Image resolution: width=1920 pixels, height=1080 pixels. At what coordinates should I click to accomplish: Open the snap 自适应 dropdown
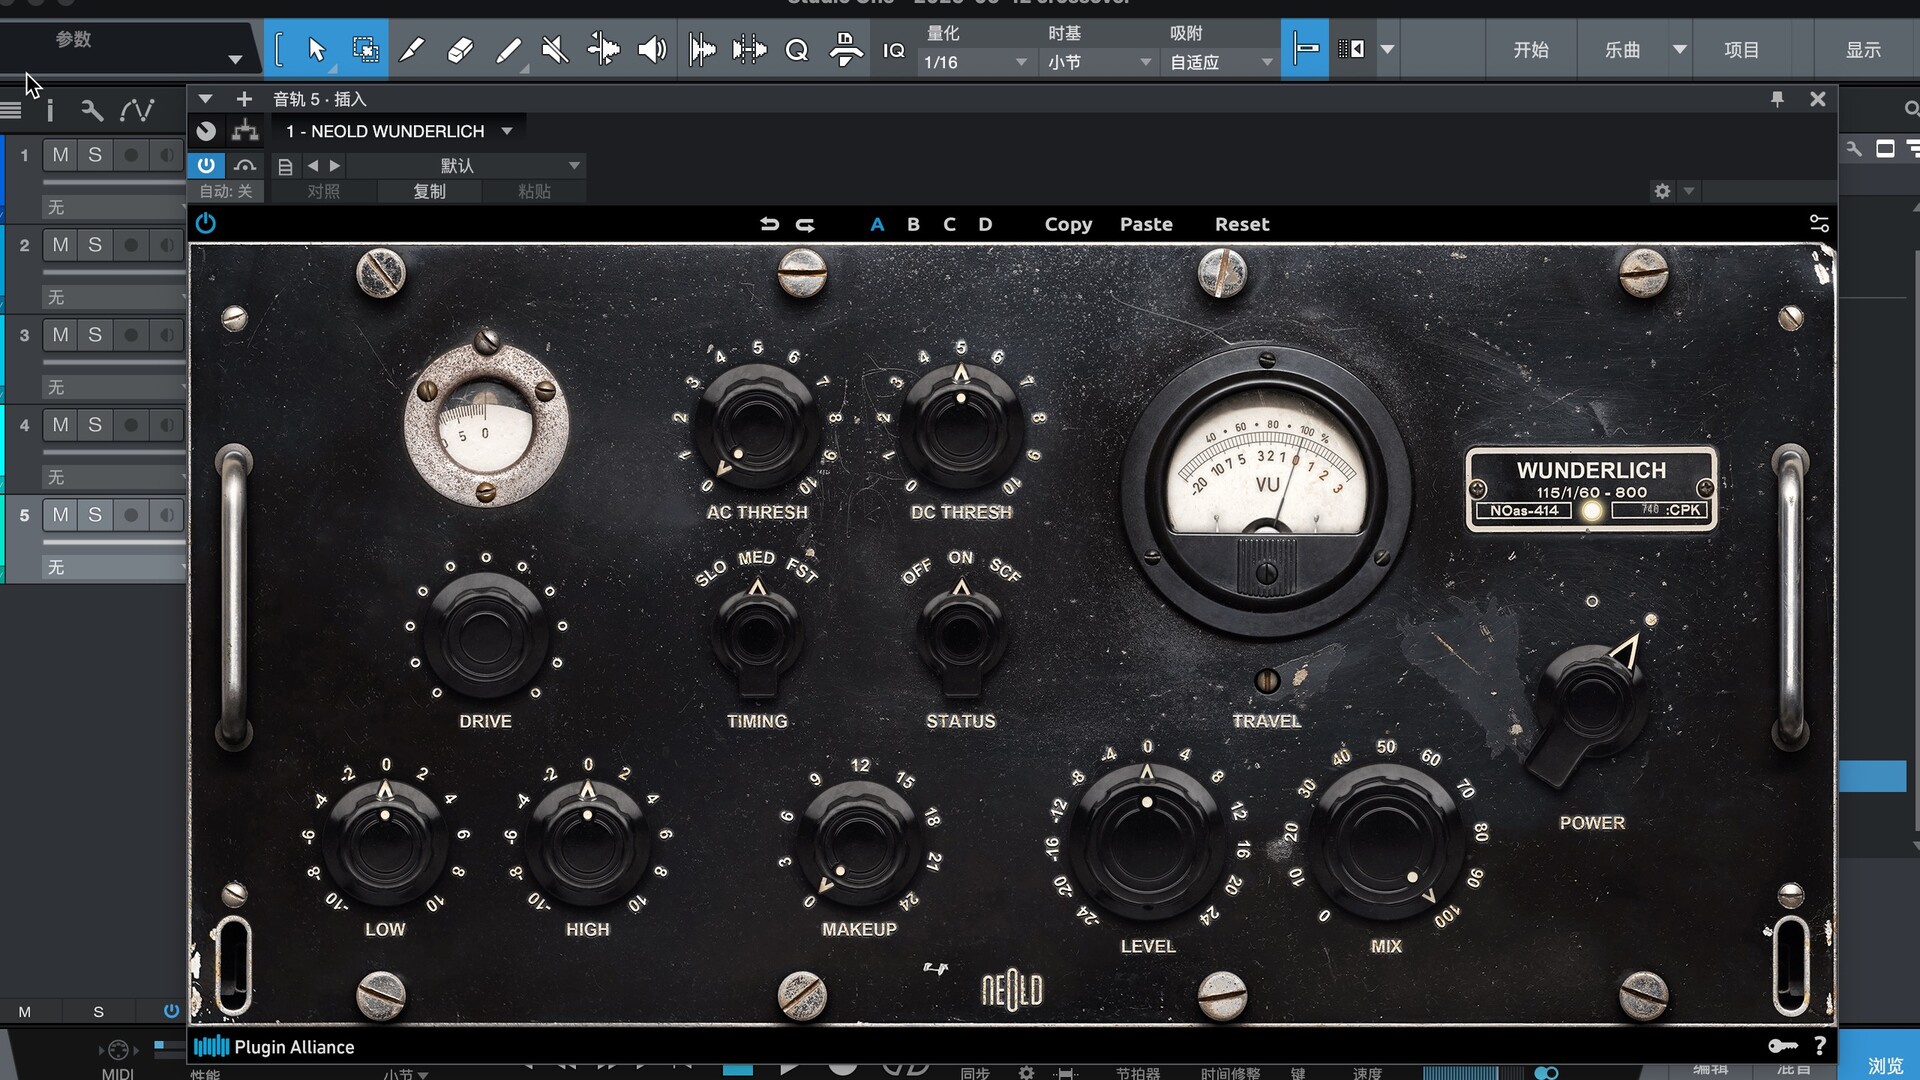[1221, 62]
